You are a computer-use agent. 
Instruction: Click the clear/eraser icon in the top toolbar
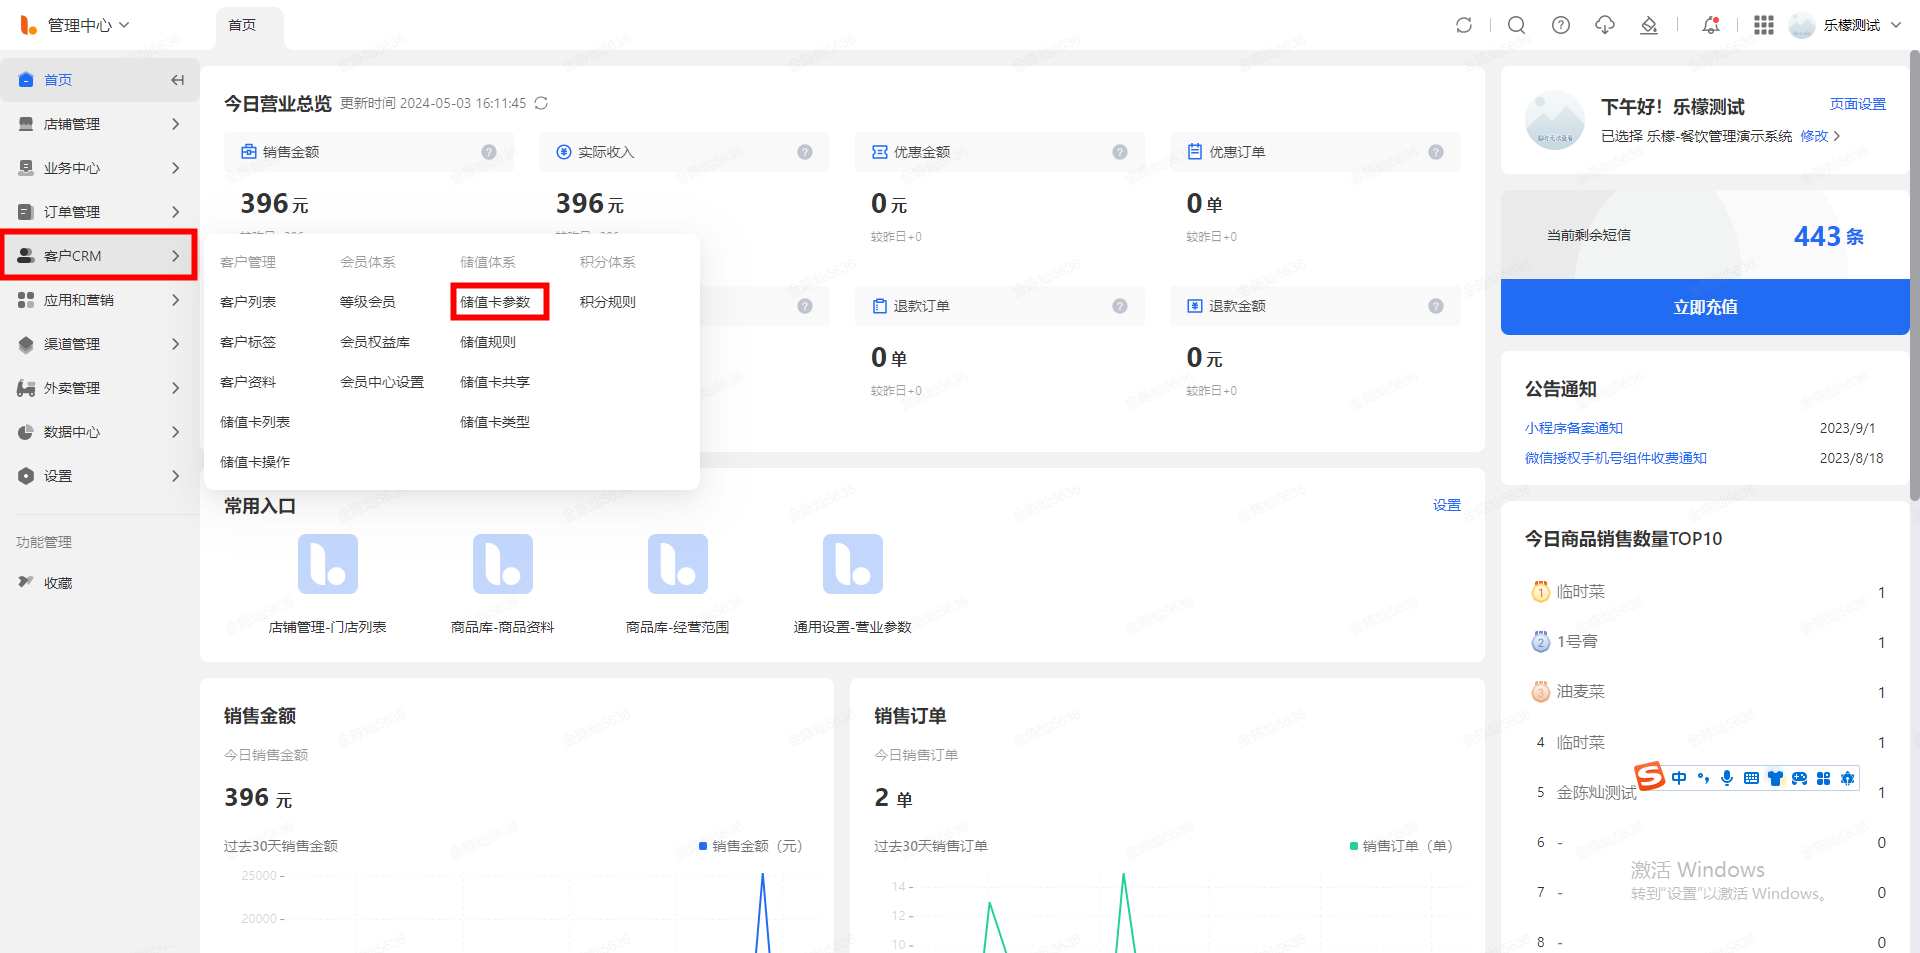(1649, 25)
